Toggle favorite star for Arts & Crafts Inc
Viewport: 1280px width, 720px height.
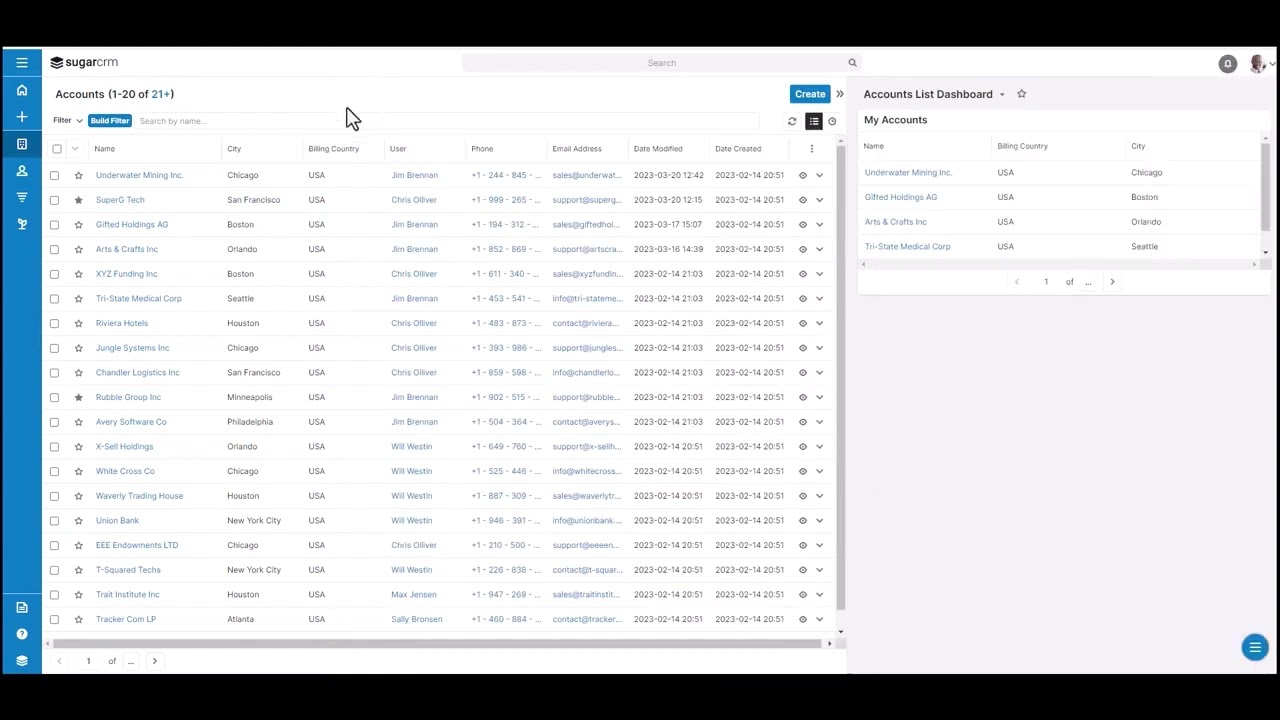[x=79, y=249]
